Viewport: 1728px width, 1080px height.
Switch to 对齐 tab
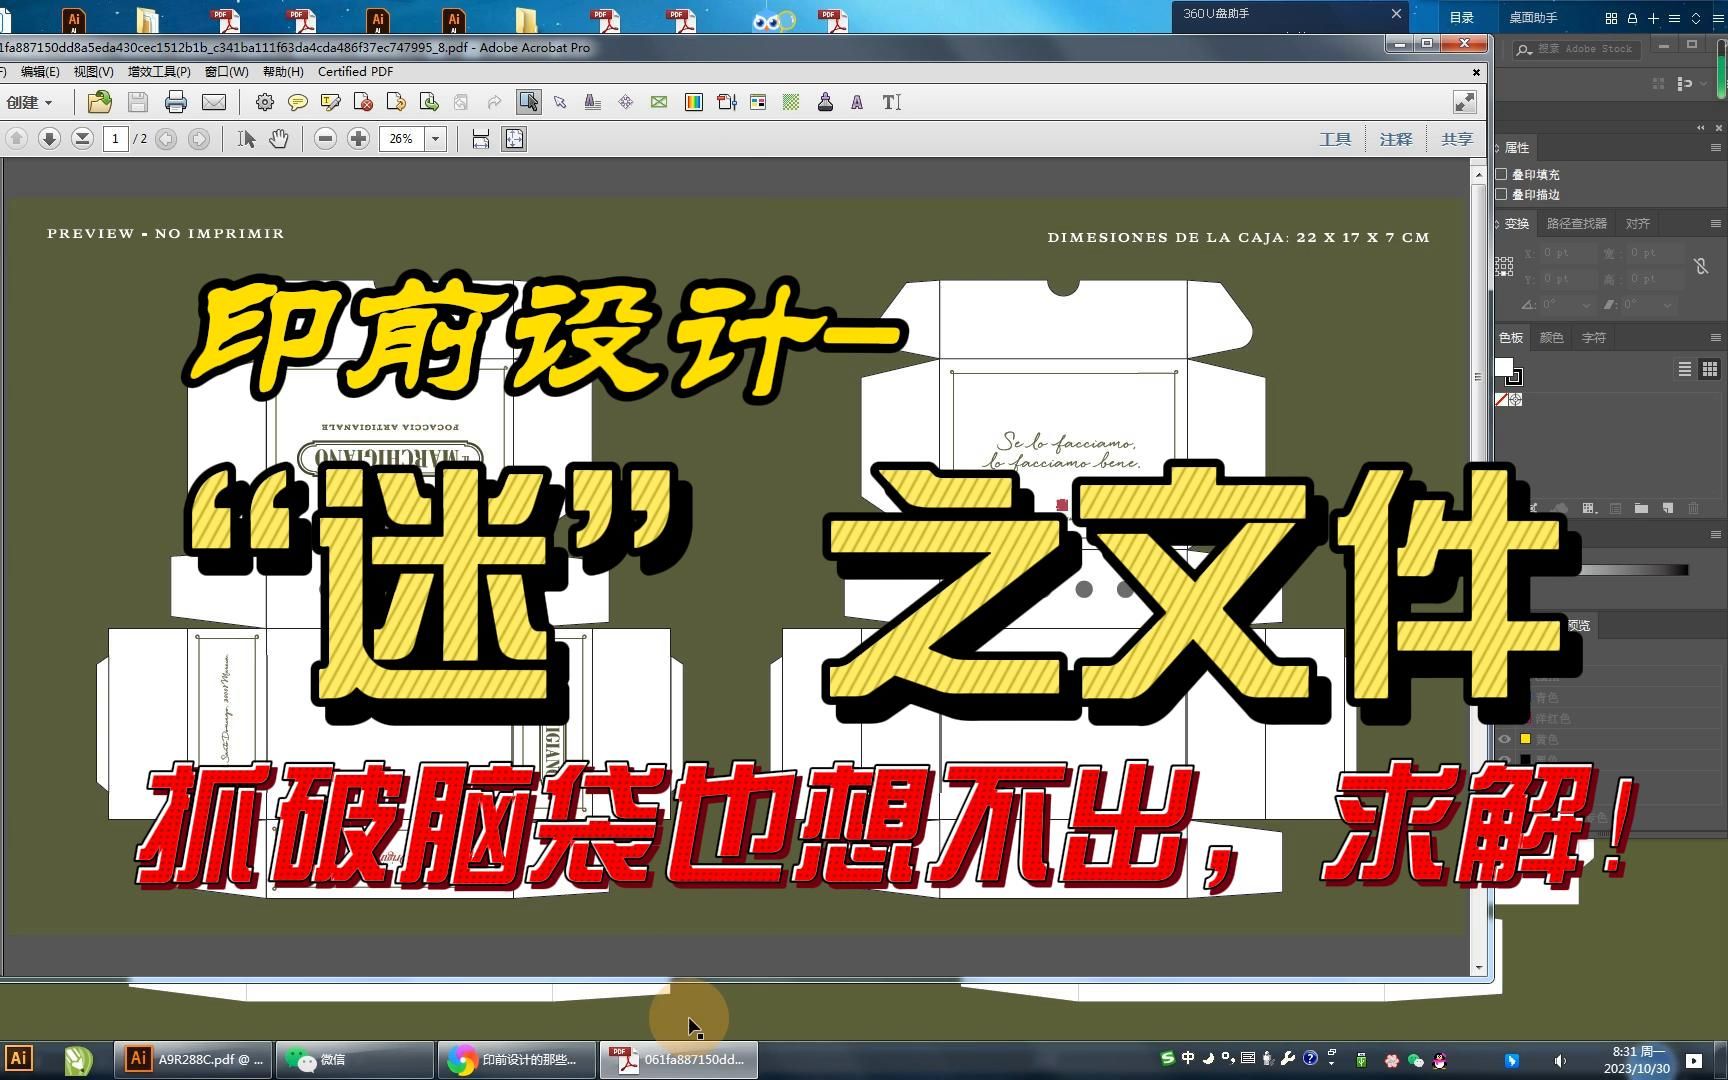[1637, 223]
